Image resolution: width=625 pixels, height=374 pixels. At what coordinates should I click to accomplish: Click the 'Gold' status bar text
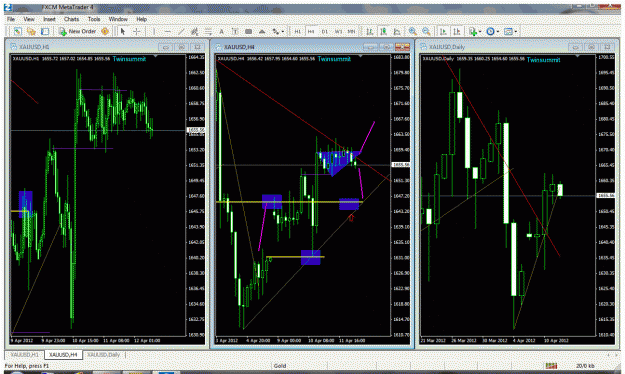tap(280, 366)
